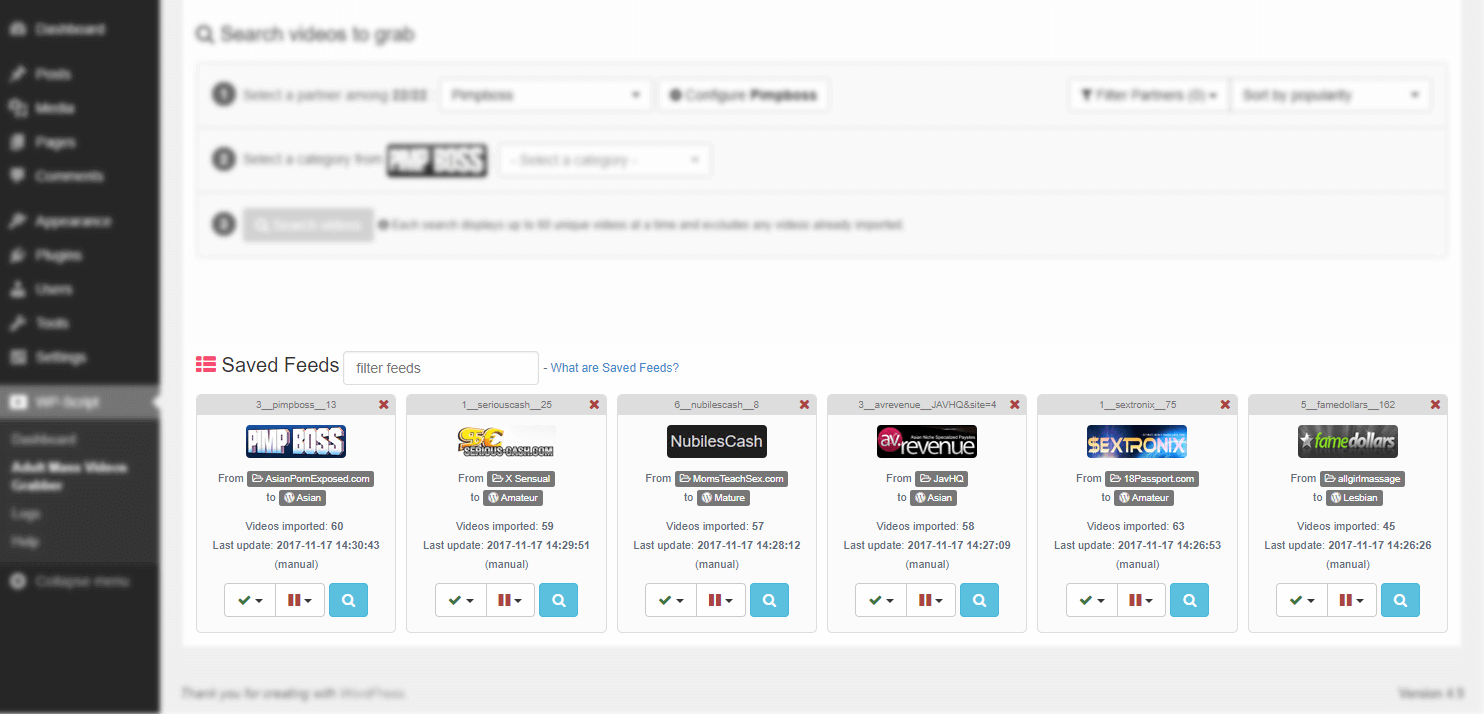The height and width of the screenshot is (714, 1484).
Task: Click the Pimp Boss logo in saved feeds
Action: point(296,441)
